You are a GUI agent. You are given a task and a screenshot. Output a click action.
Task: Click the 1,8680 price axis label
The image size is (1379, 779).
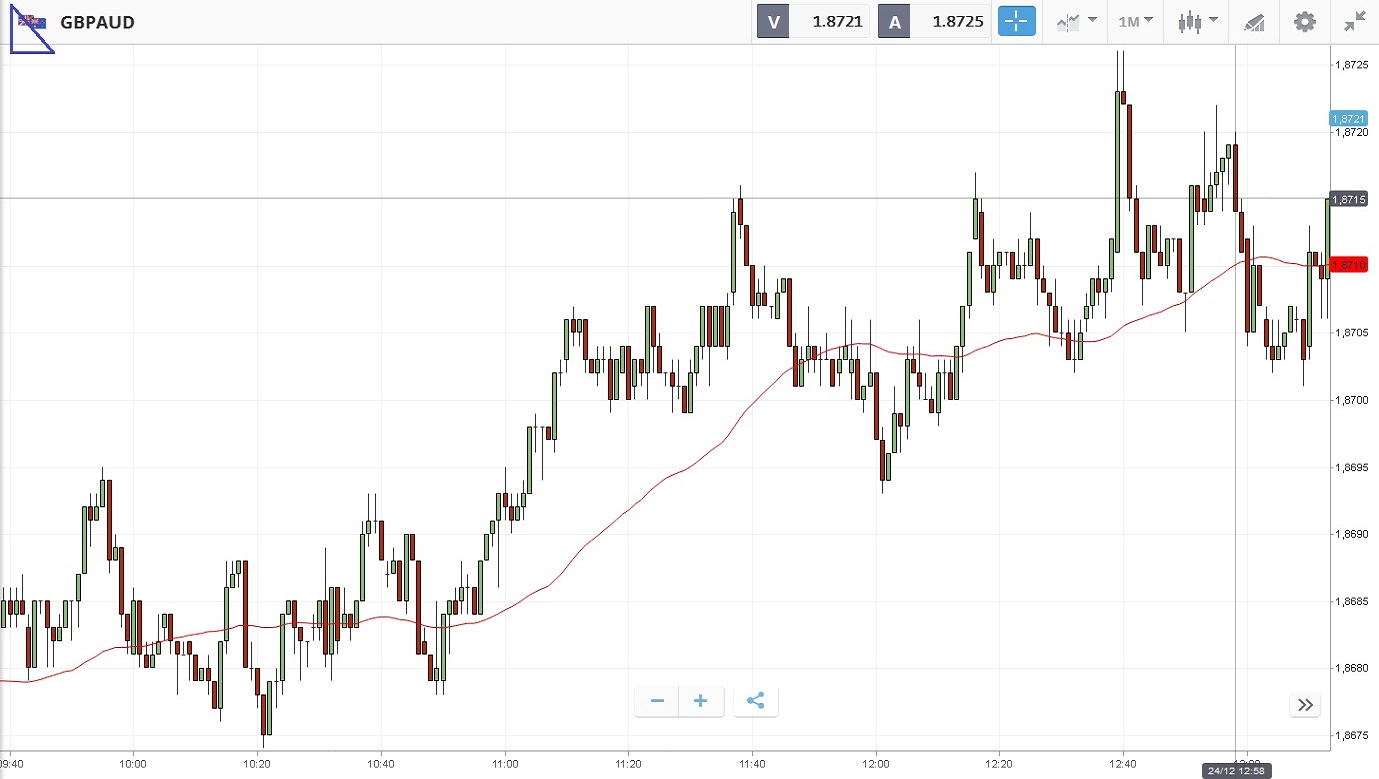click(1351, 668)
